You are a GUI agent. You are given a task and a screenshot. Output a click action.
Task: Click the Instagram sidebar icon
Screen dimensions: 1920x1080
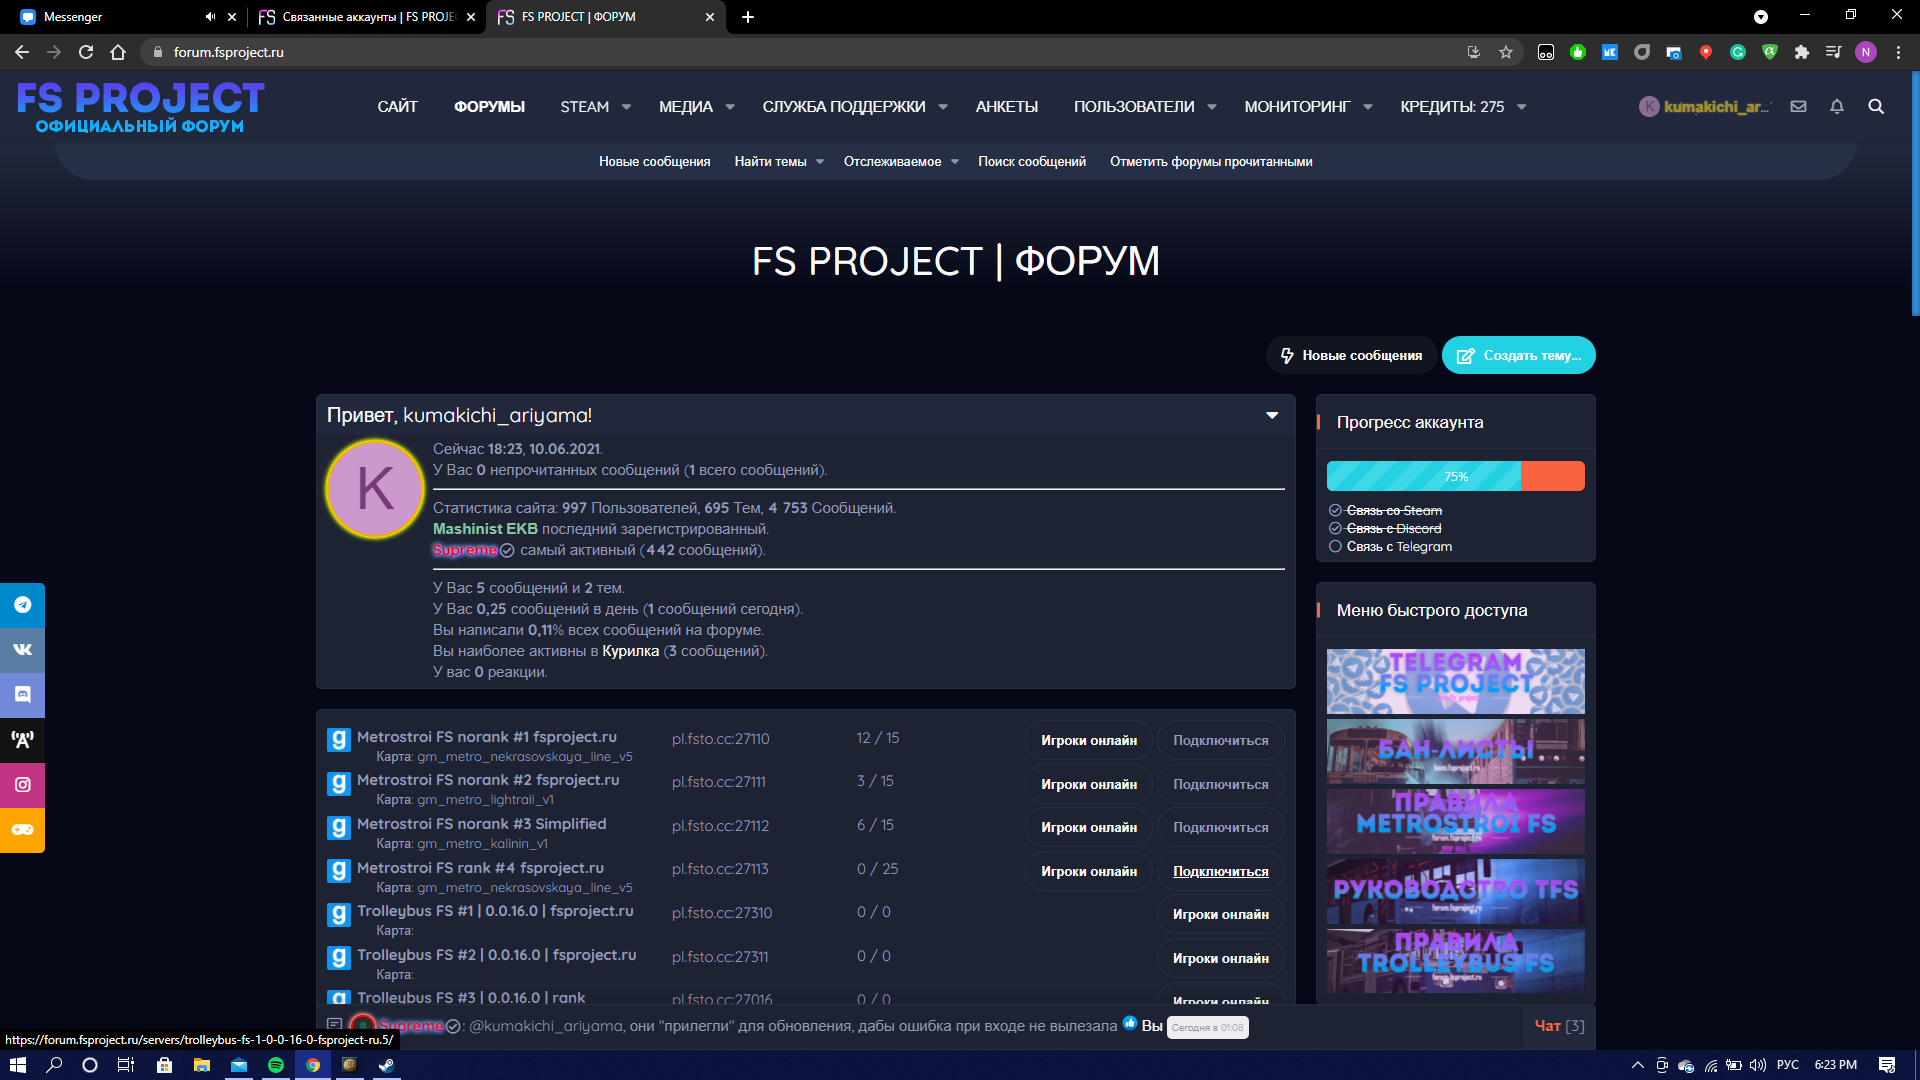pyautogui.click(x=22, y=785)
